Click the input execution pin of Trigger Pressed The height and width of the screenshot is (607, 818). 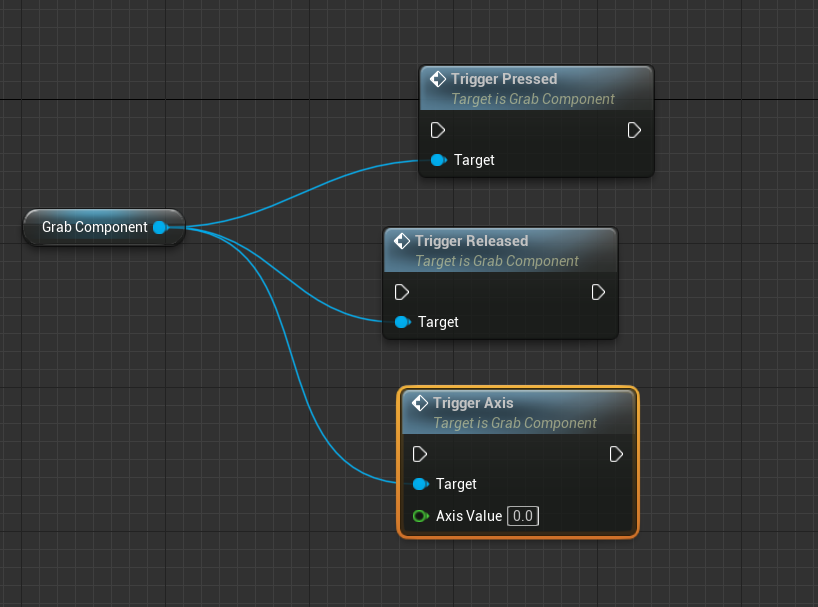438,130
